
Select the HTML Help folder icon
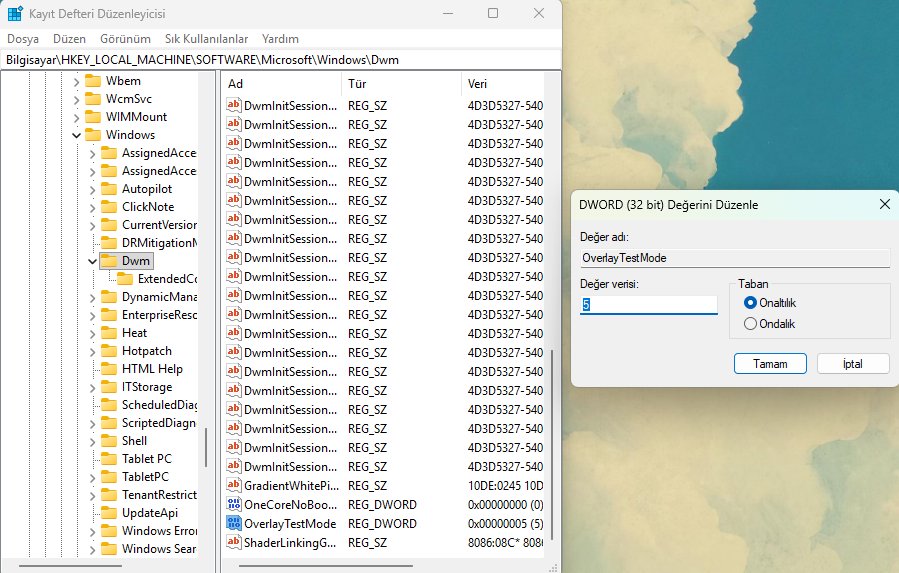[109, 369]
